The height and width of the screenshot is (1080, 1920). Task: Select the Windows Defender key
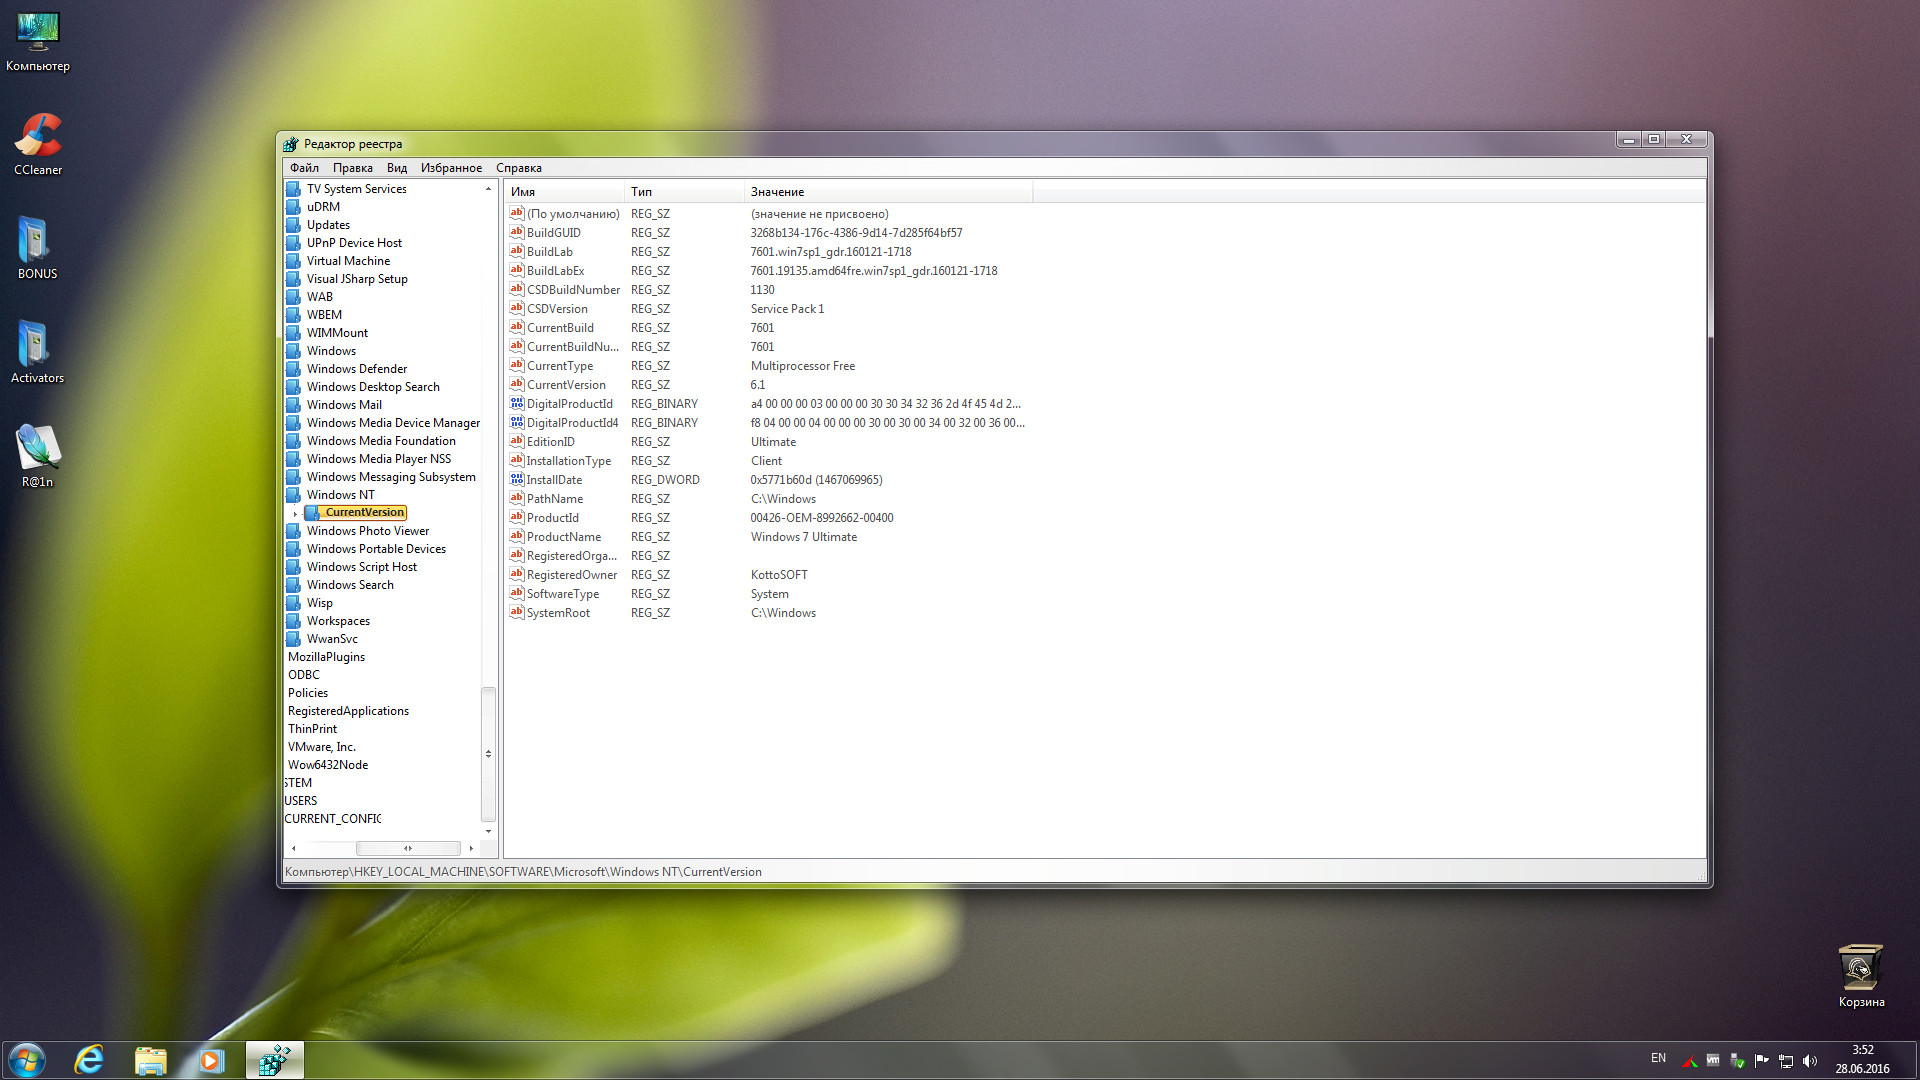(357, 369)
